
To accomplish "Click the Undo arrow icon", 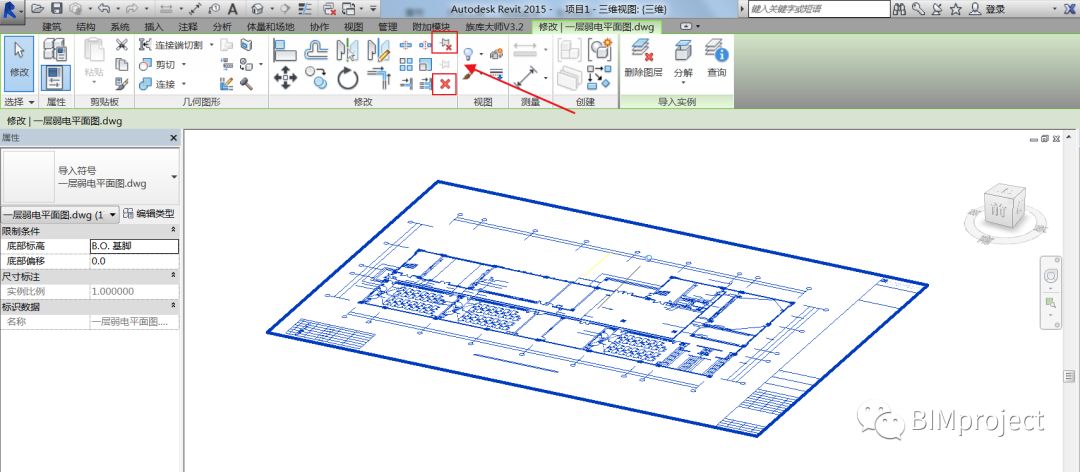I will point(104,9).
